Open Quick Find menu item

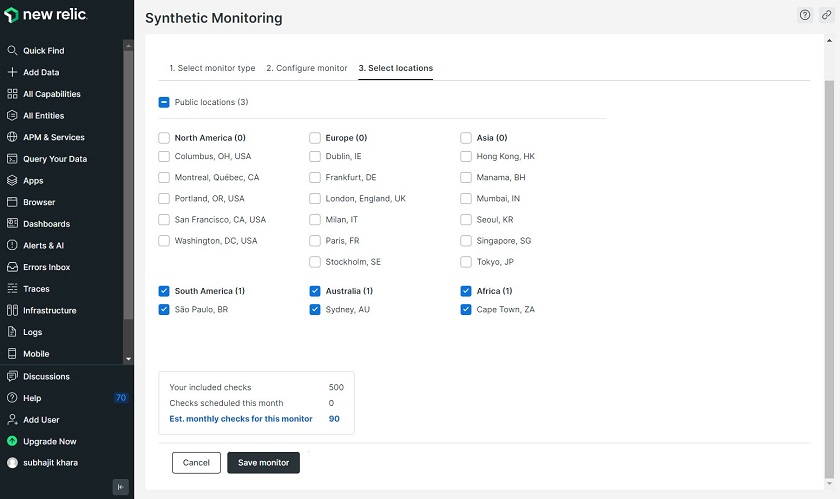point(43,50)
